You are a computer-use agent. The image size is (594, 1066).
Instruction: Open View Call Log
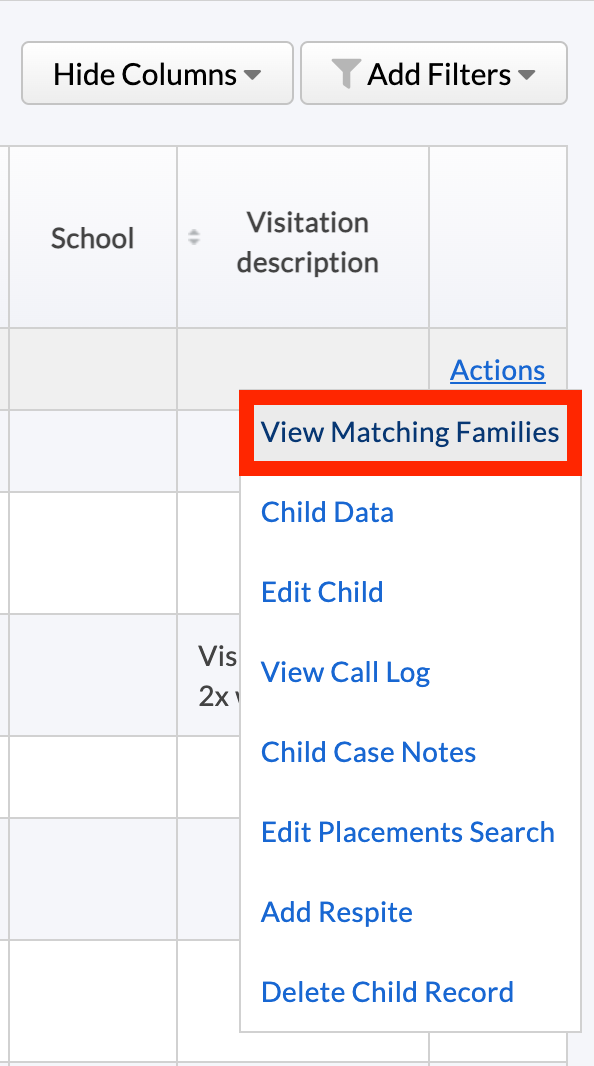345,672
